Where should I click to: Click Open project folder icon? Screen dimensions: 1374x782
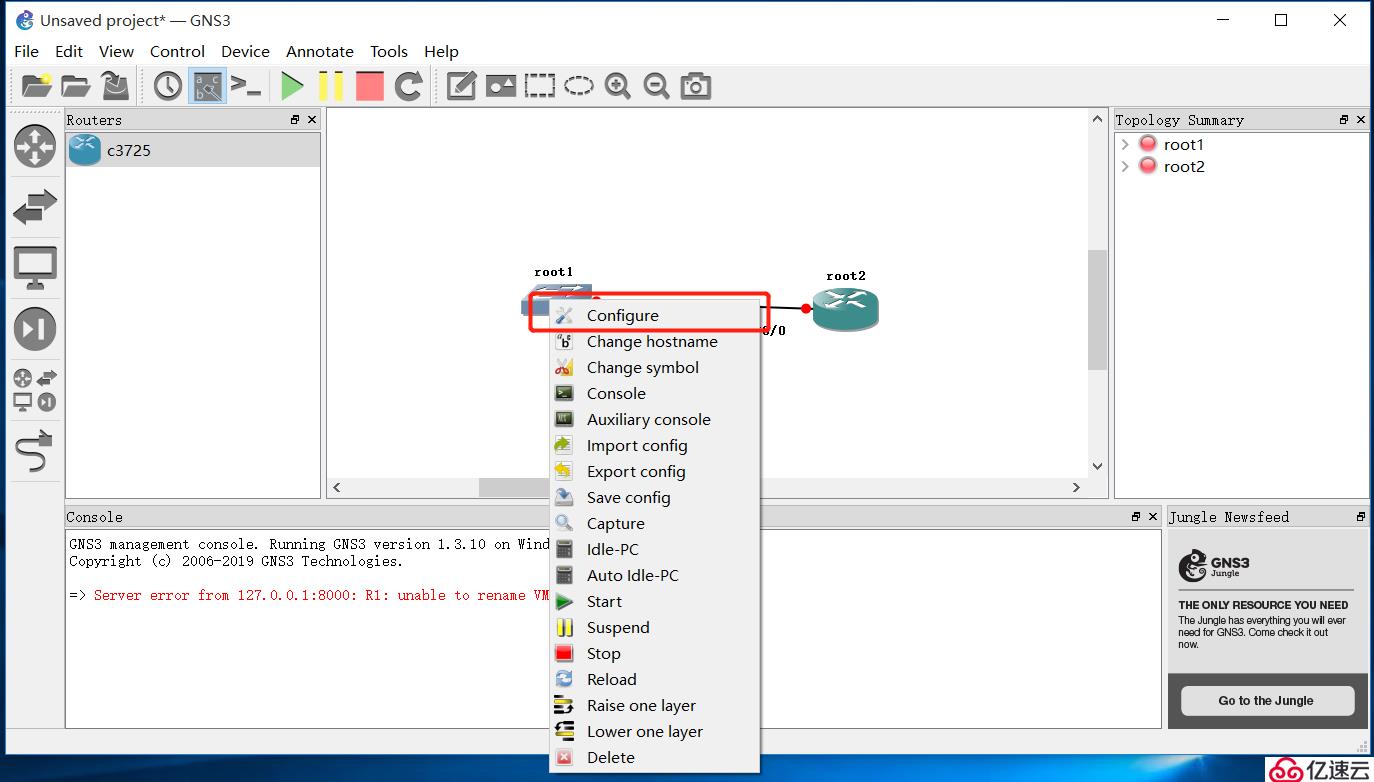tap(76, 86)
